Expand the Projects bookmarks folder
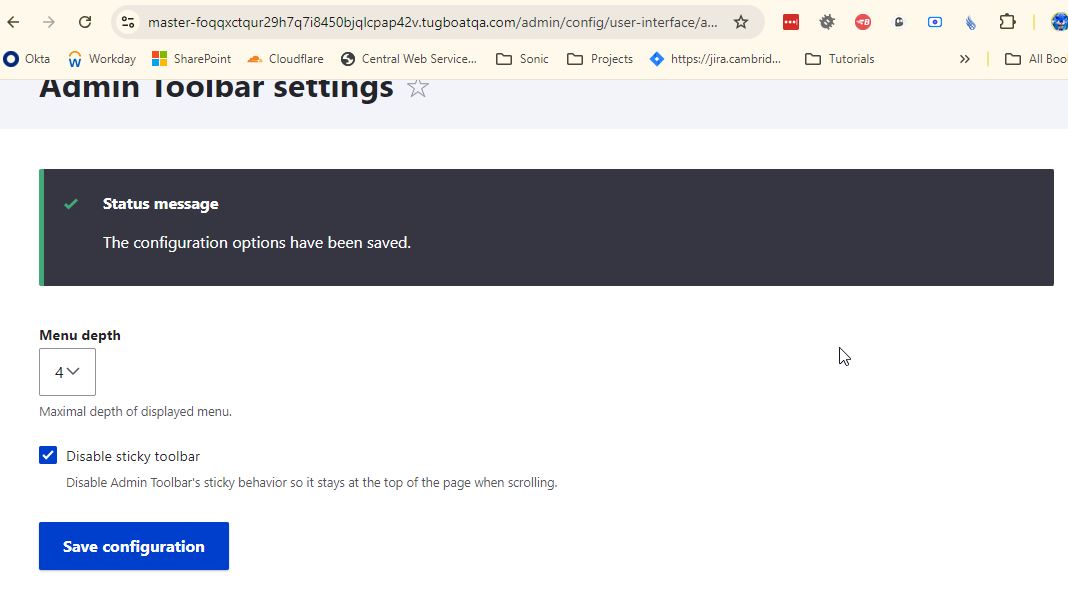 pos(600,59)
